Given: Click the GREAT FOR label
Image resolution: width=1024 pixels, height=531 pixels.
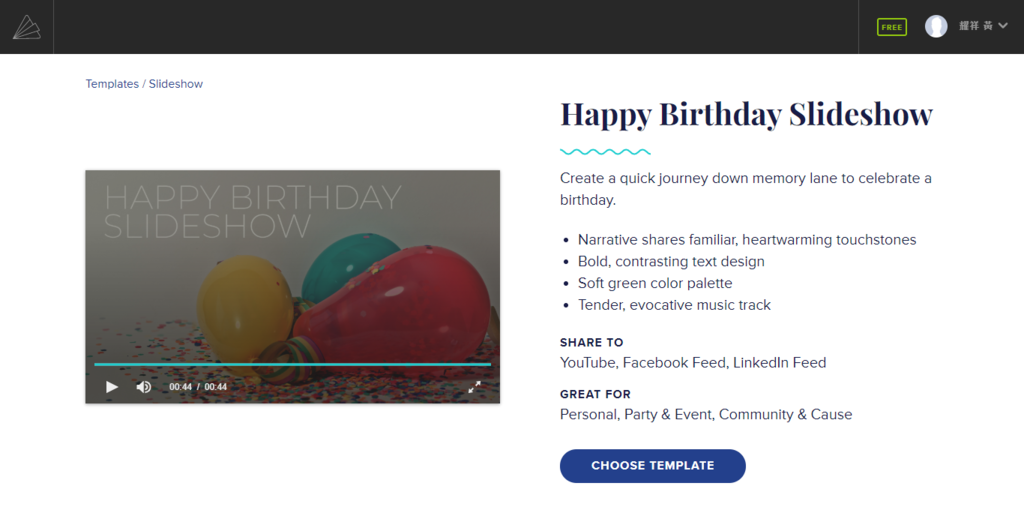Looking at the screenshot, I should (595, 394).
